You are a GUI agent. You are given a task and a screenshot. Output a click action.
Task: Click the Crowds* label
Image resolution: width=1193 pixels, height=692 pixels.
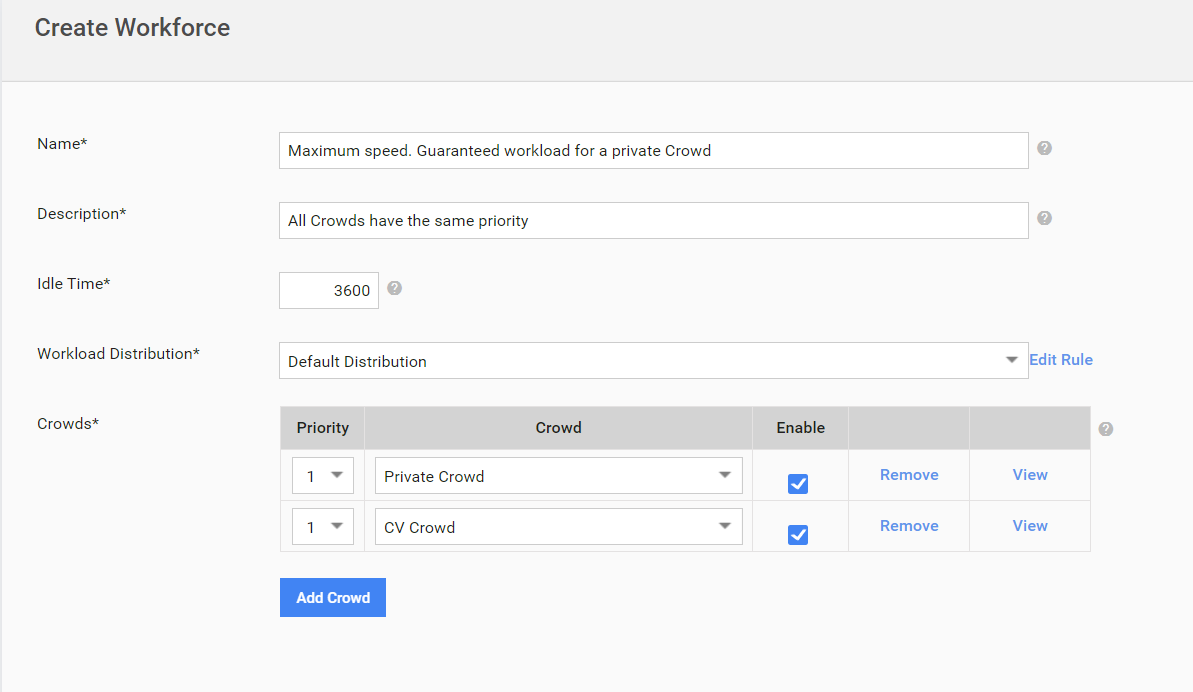coord(68,424)
